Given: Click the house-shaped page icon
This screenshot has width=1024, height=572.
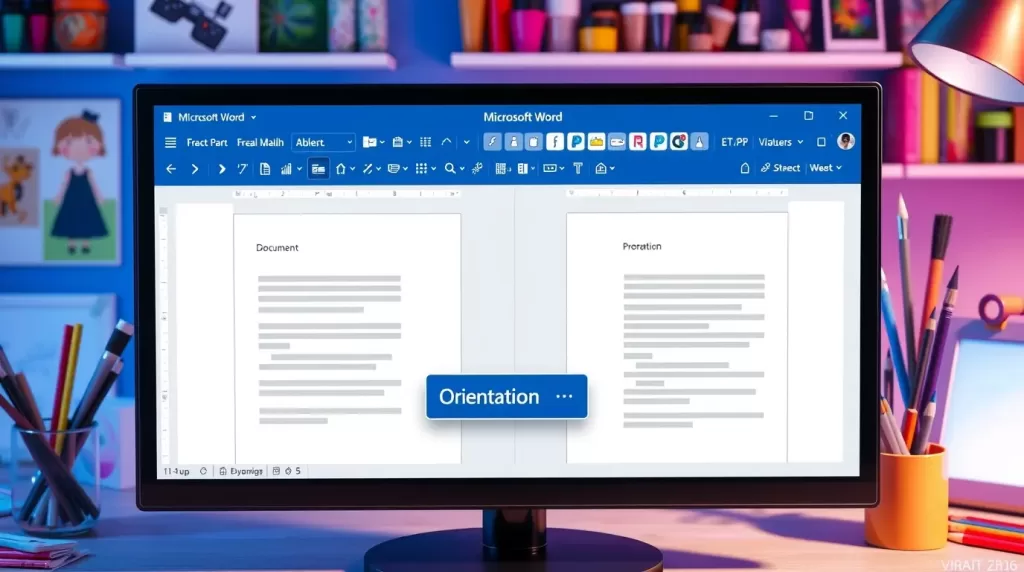Looking at the screenshot, I should pyautogui.click(x=601, y=168).
